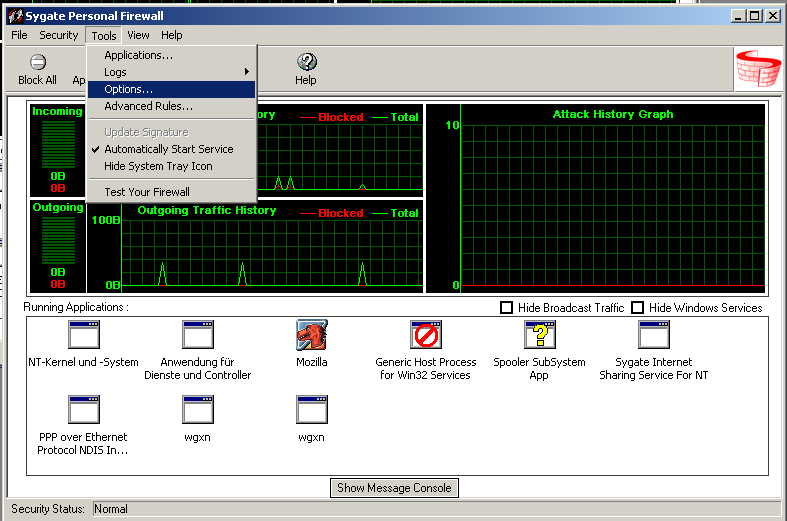Select the Mozilla application icon
The height and width of the screenshot is (521, 787).
point(312,335)
